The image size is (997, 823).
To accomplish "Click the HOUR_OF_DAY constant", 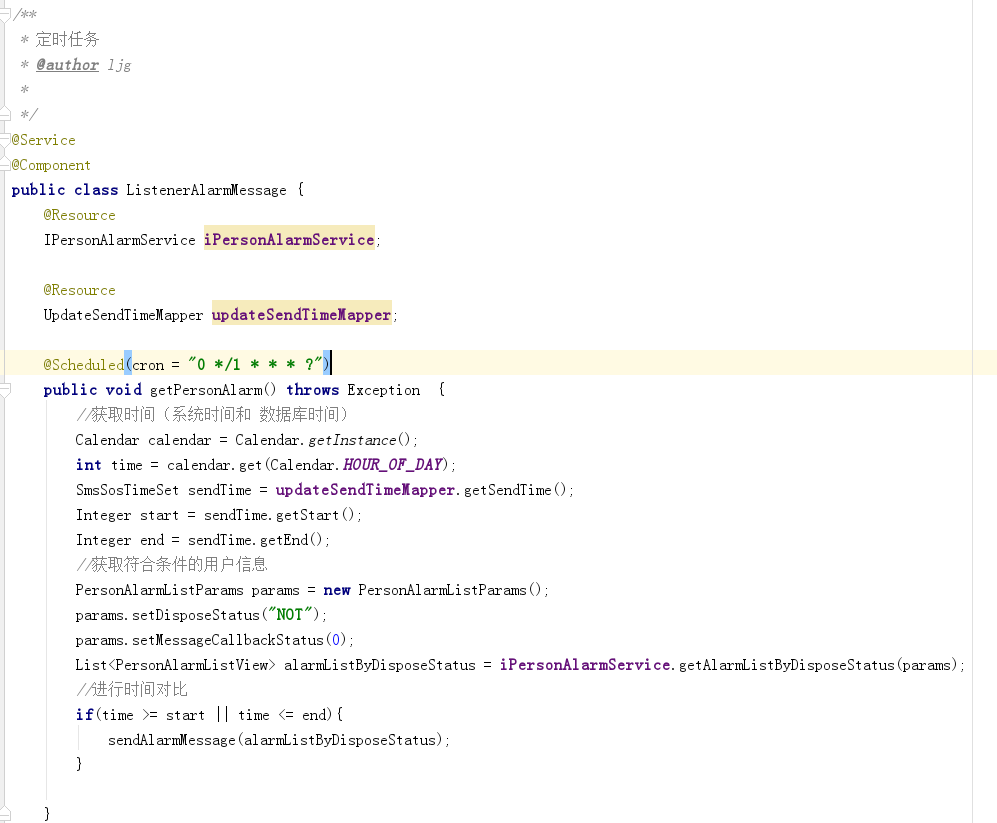I will (x=392, y=465).
